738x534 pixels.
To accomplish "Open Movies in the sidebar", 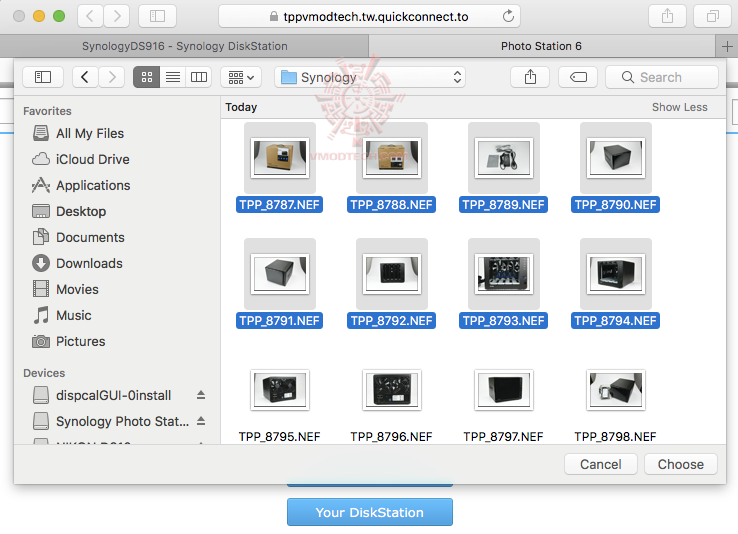I will (65, 289).
